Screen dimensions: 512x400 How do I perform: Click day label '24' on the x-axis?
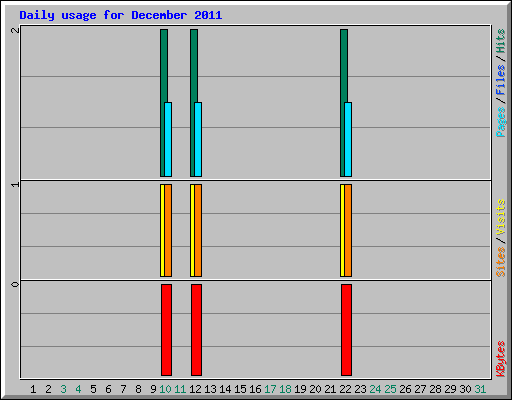[375, 389]
